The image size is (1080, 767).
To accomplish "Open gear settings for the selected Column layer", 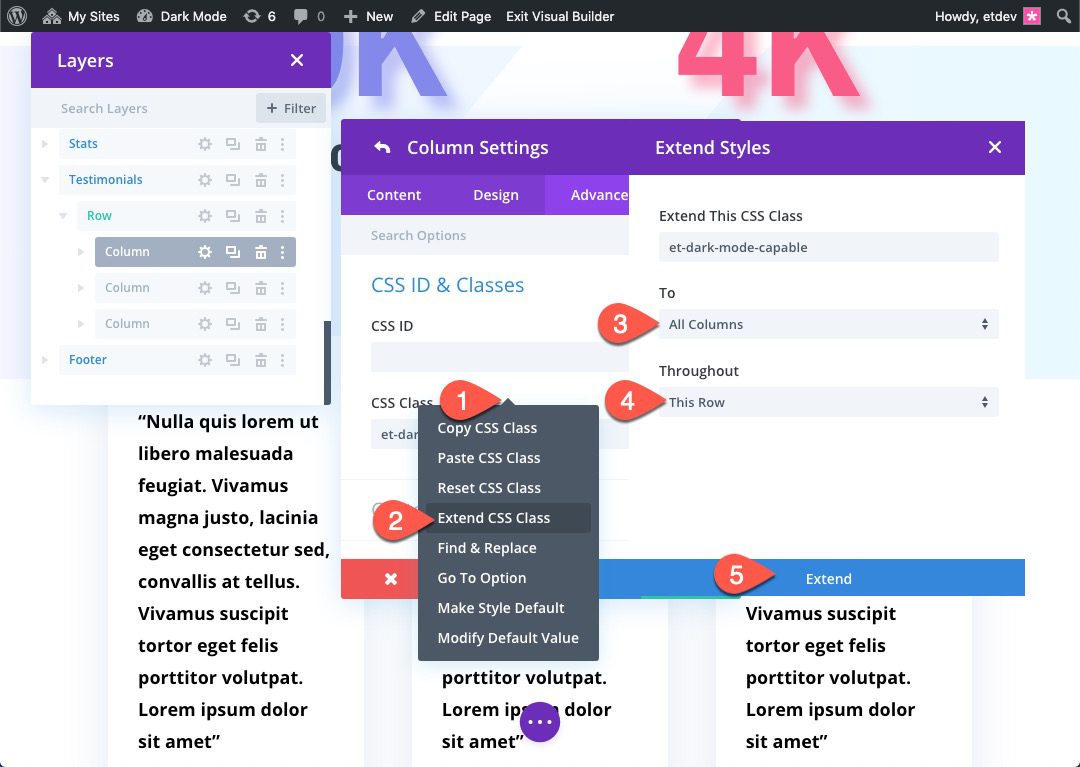I will coord(205,251).
